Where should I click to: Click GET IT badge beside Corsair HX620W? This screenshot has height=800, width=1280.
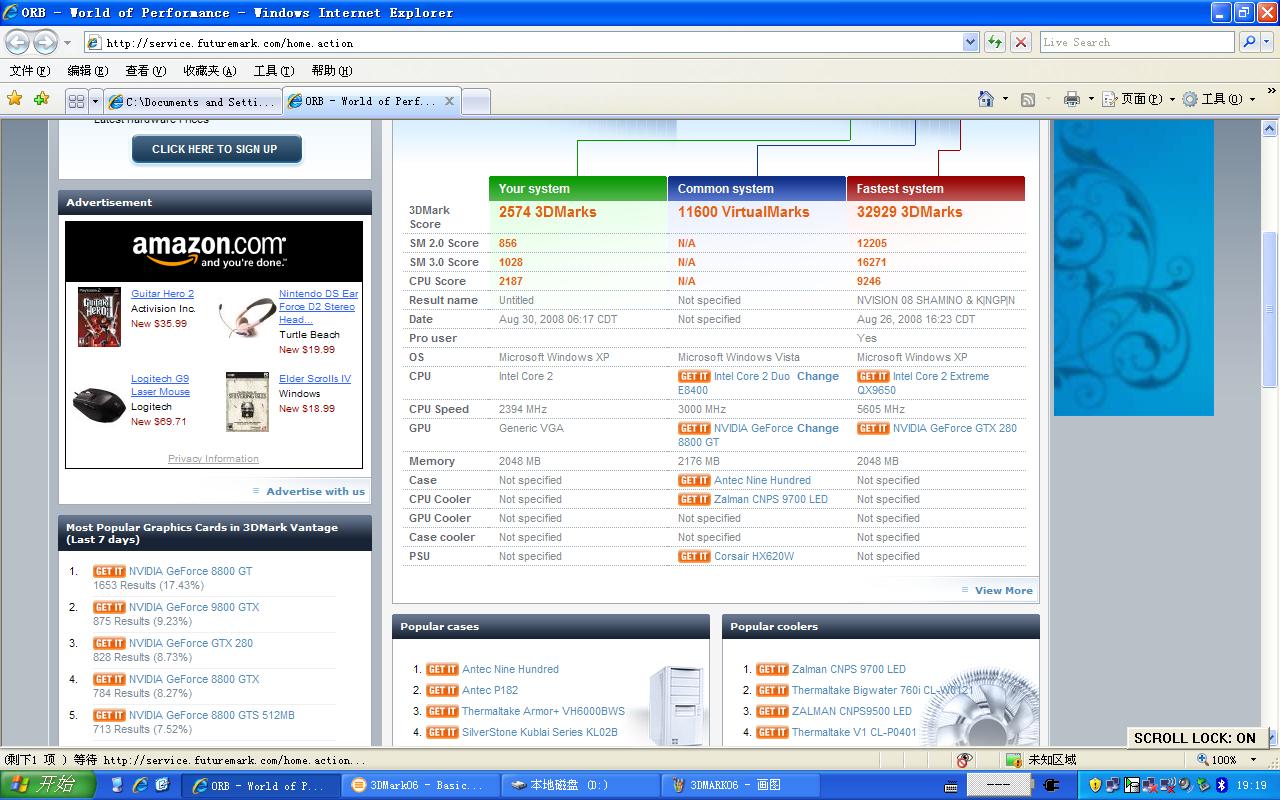(x=694, y=556)
